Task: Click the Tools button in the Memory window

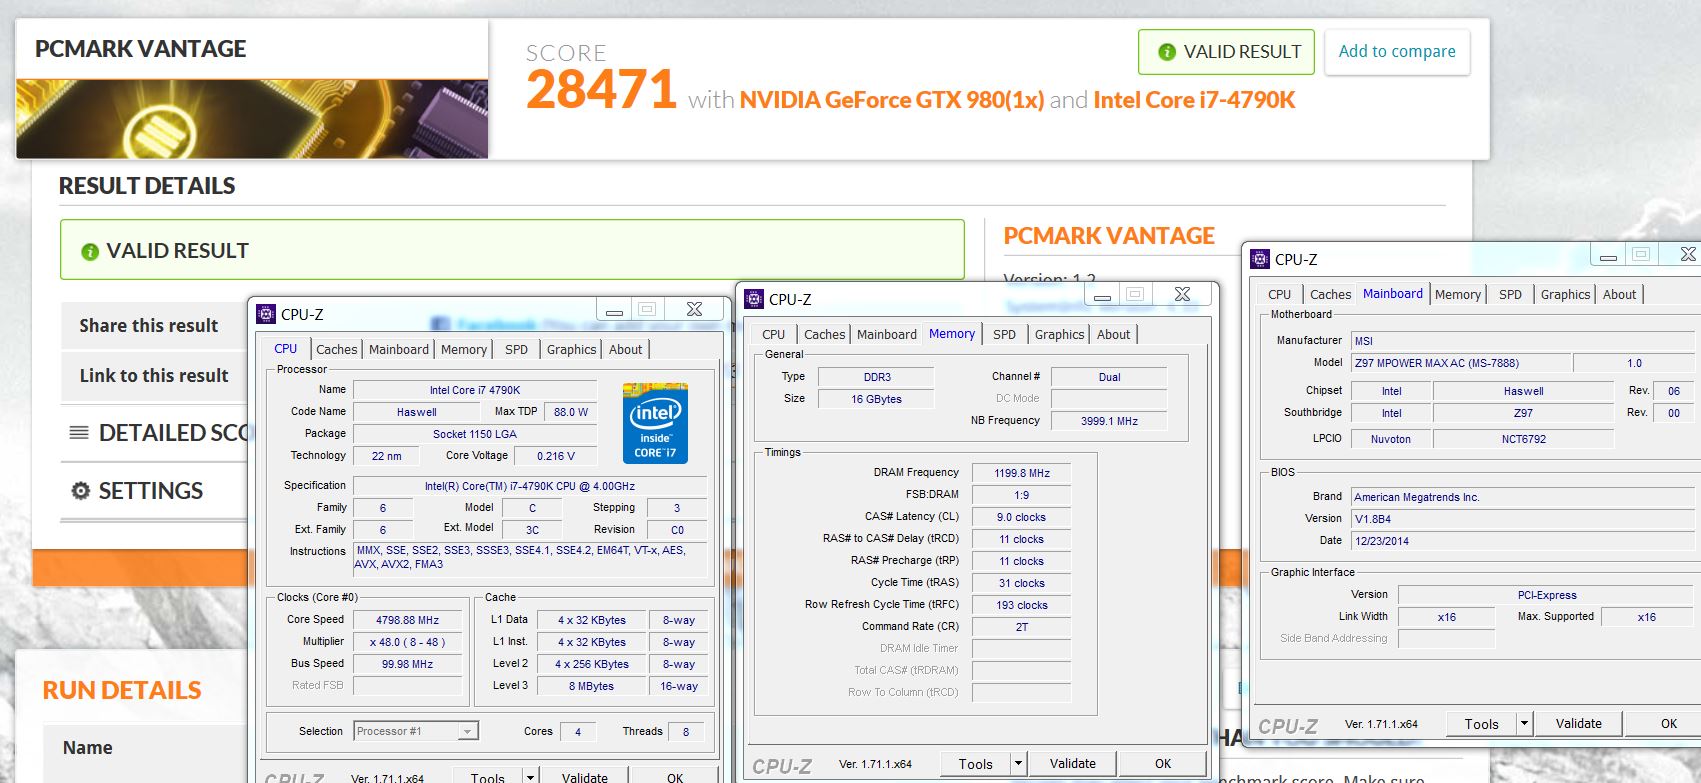Action: pyautogui.click(x=975, y=764)
